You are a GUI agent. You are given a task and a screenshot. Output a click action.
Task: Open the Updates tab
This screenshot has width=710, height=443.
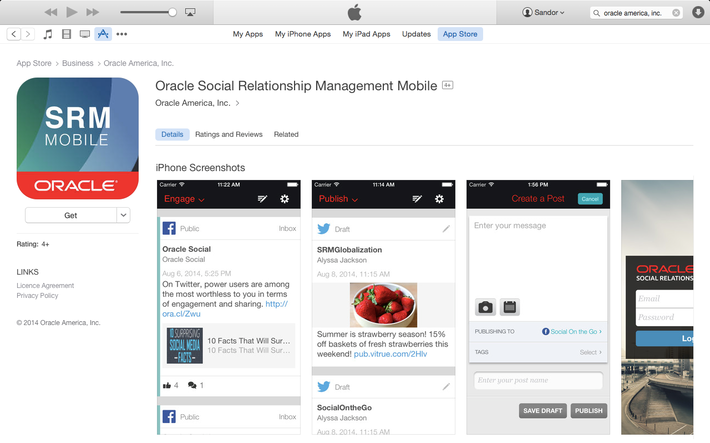[x=416, y=34]
